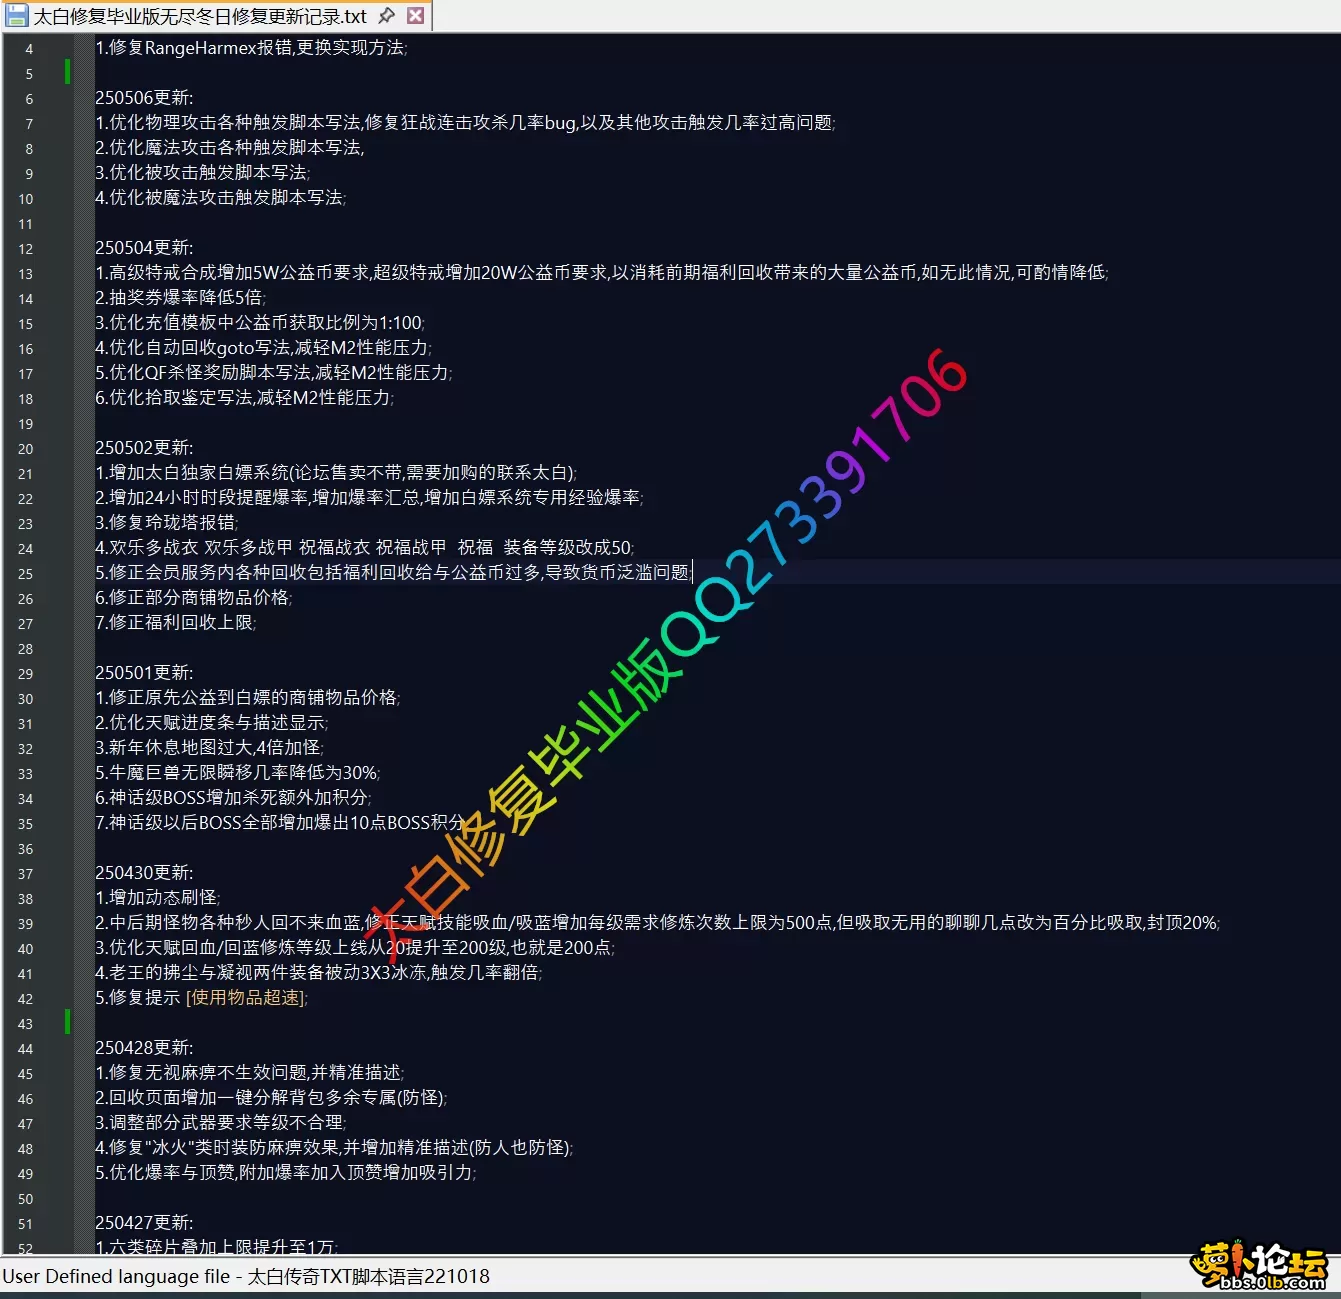Click line number 43 in the gutter

(26, 1024)
